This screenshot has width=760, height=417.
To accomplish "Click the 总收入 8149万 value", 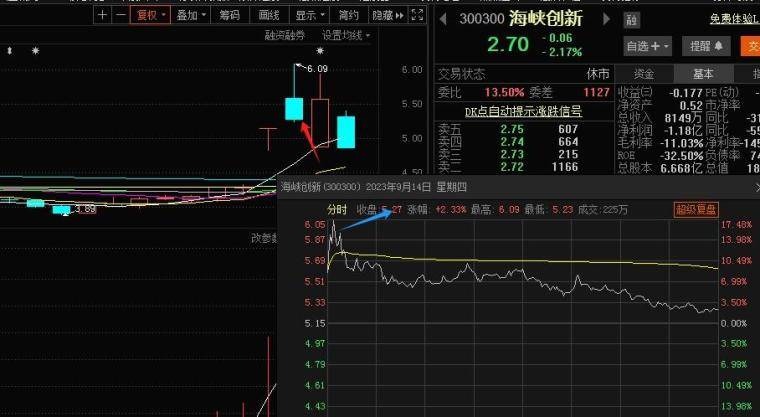I will [x=683, y=118].
